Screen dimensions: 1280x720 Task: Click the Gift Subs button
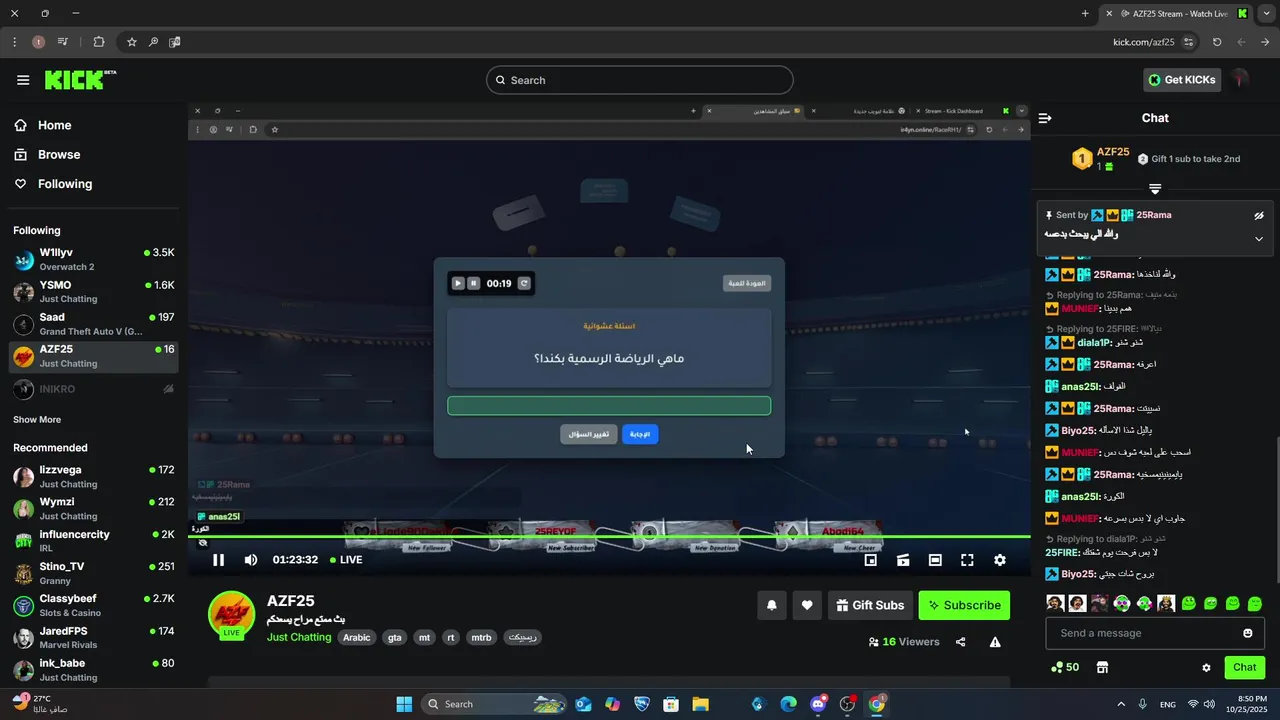click(870, 605)
